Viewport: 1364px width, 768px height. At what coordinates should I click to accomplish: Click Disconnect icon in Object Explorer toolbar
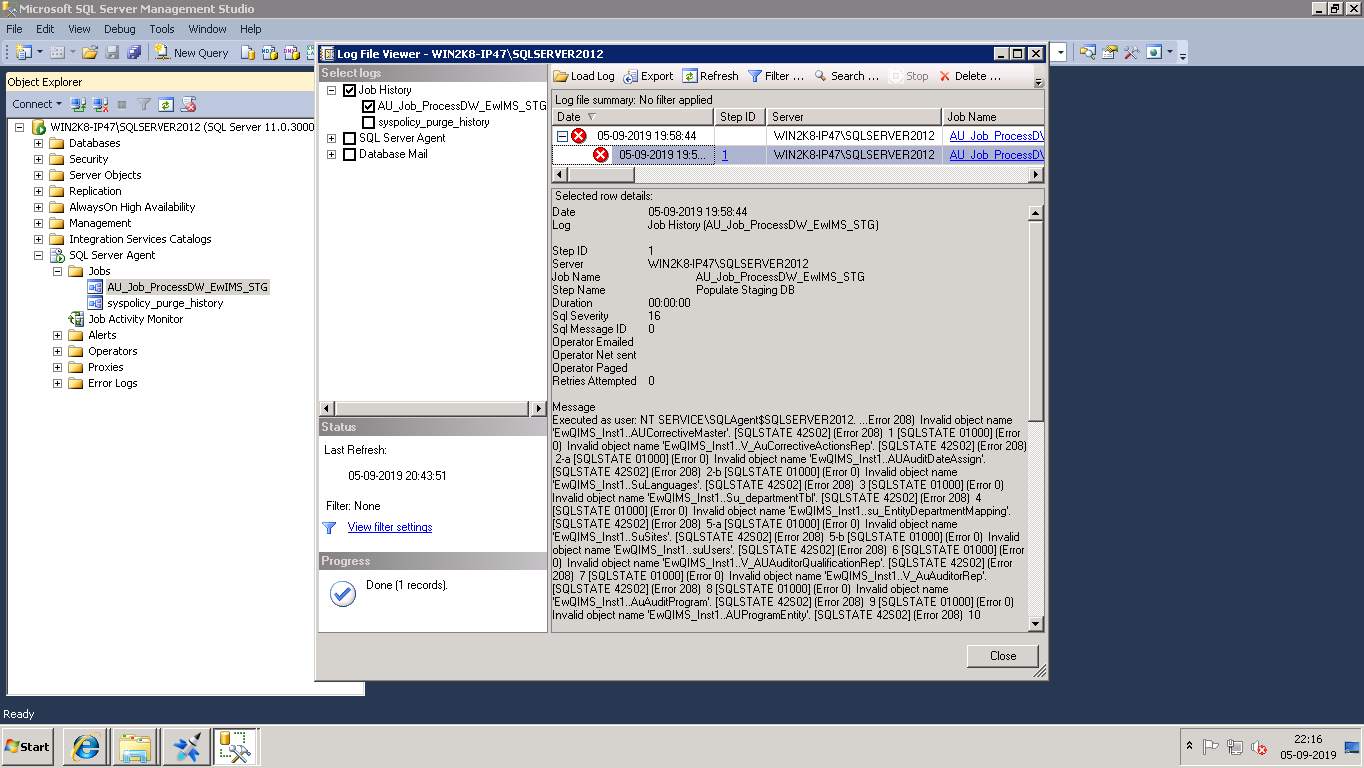[100, 104]
